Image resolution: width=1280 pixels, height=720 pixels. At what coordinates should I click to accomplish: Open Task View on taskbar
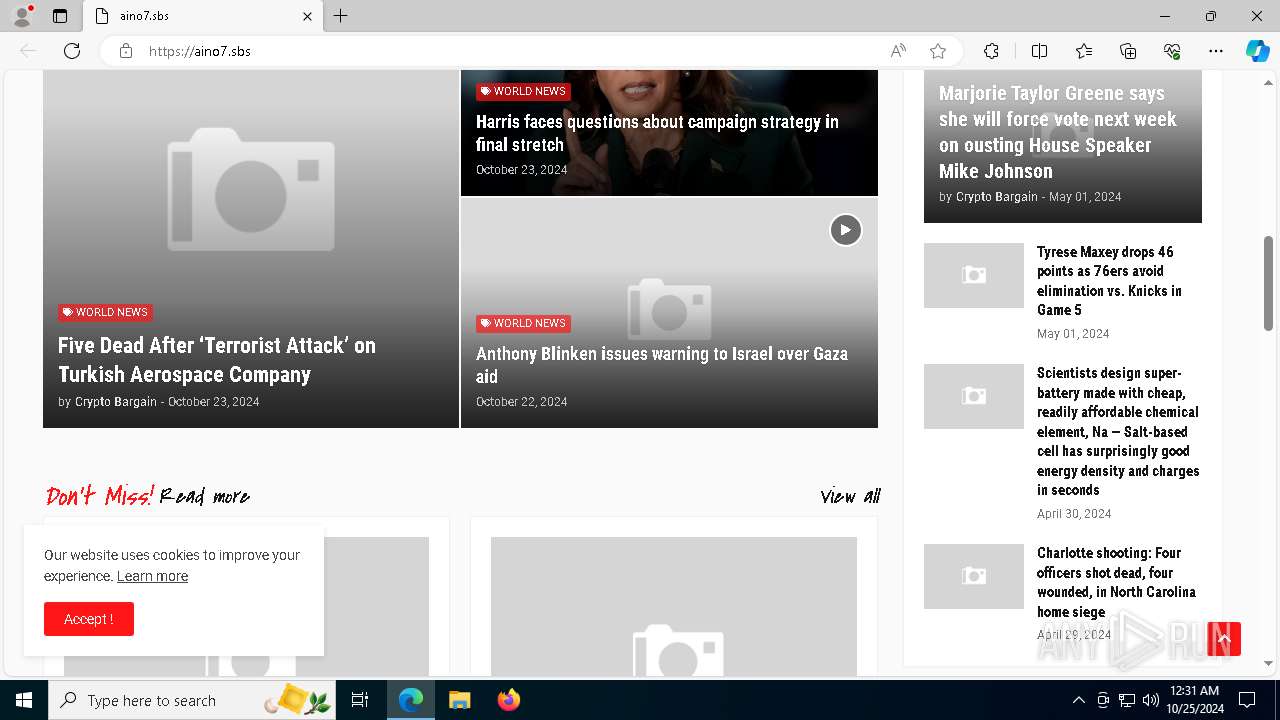(360, 700)
